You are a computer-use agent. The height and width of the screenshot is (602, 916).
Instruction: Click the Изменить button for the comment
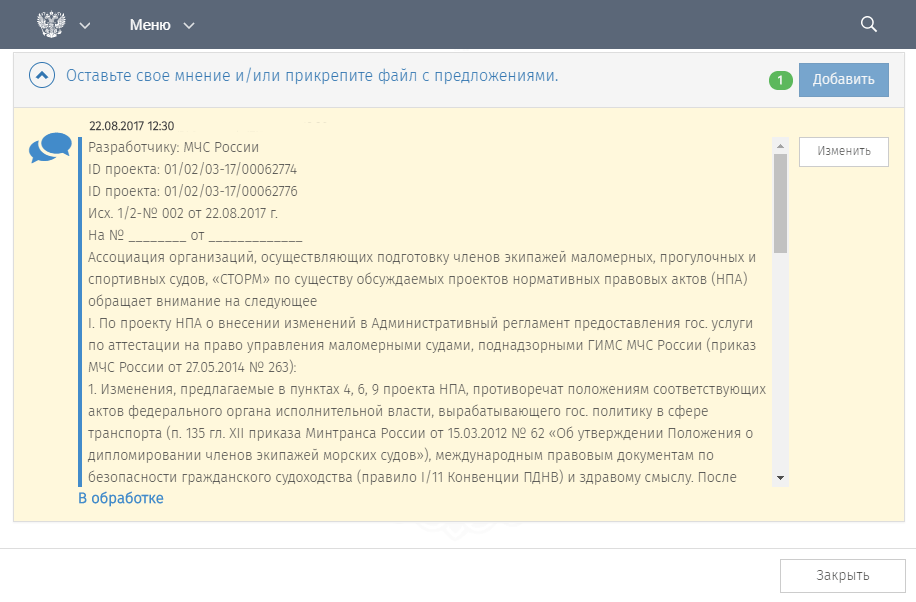click(x=844, y=151)
